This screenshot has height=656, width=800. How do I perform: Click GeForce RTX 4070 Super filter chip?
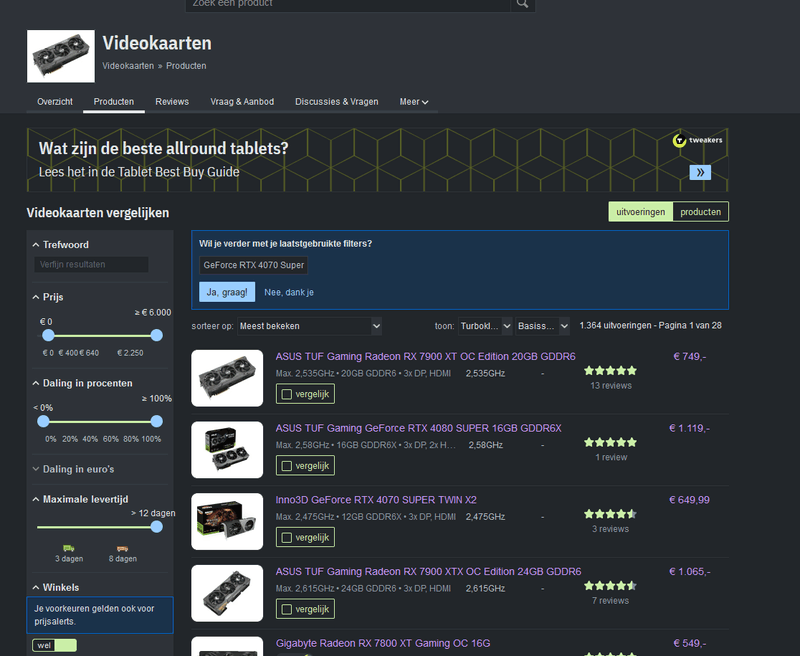(x=254, y=265)
